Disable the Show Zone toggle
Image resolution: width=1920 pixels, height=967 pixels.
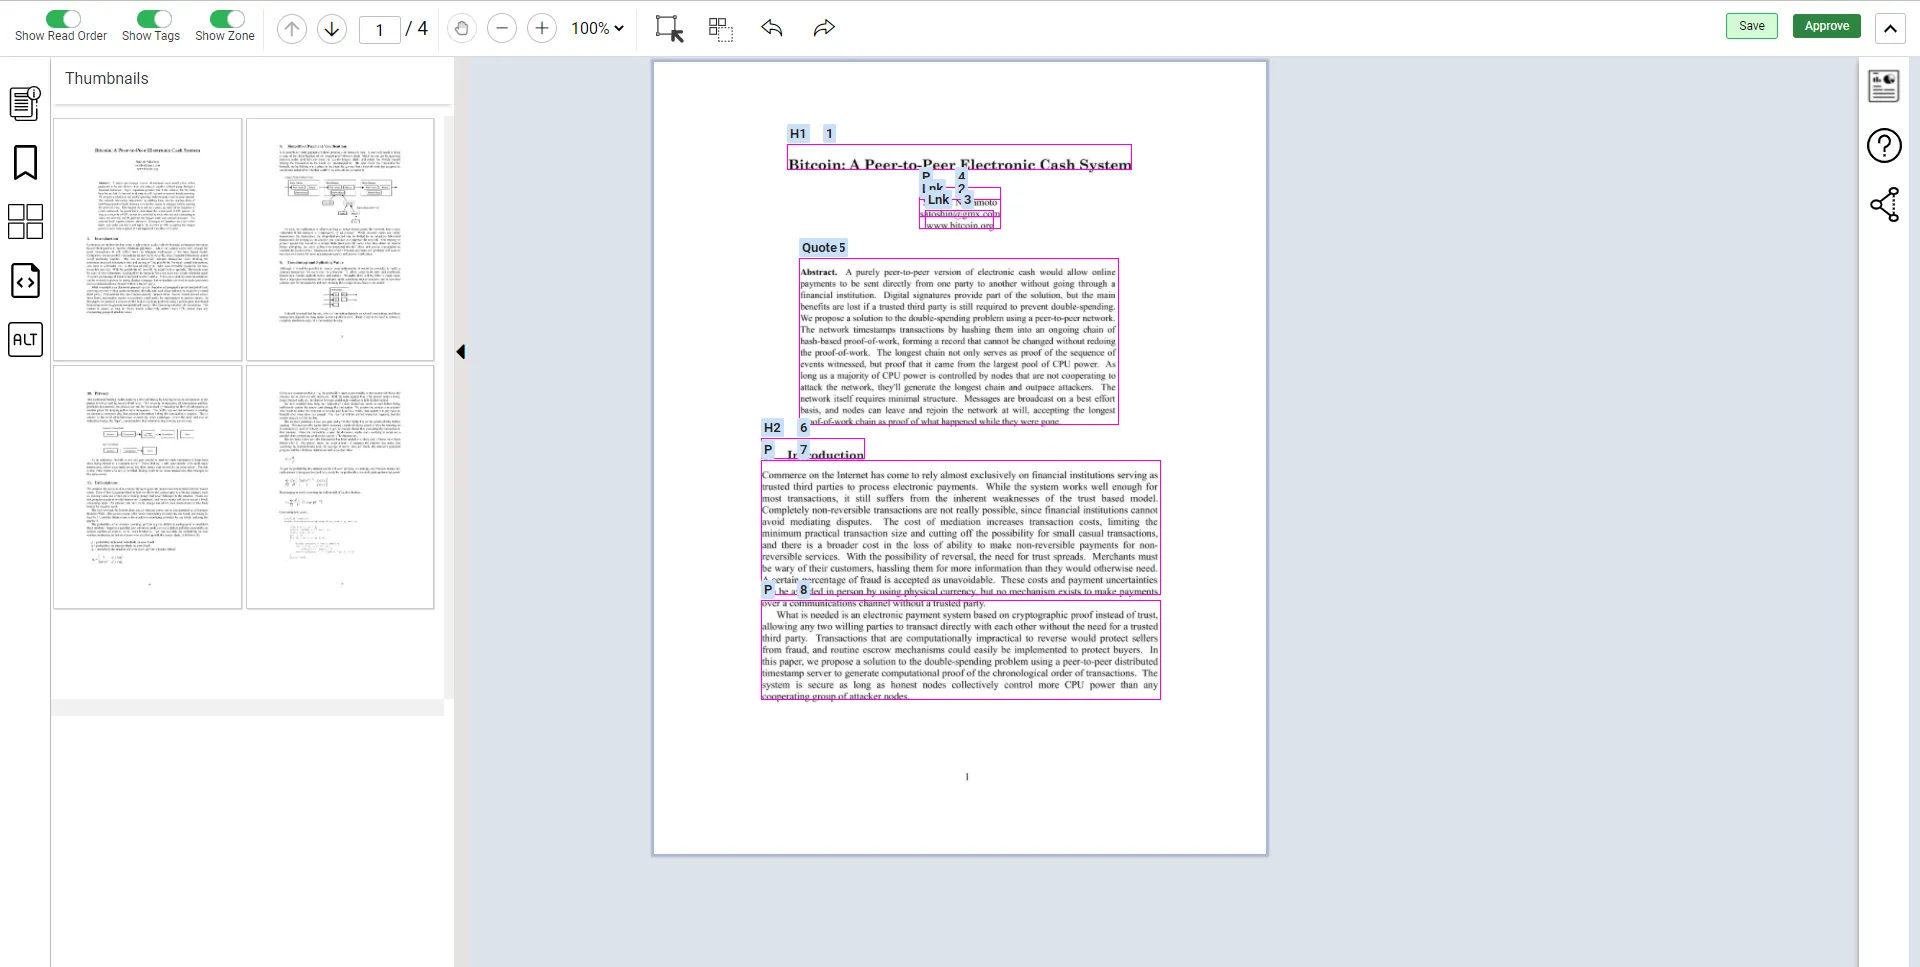pyautogui.click(x=226, y=17)
